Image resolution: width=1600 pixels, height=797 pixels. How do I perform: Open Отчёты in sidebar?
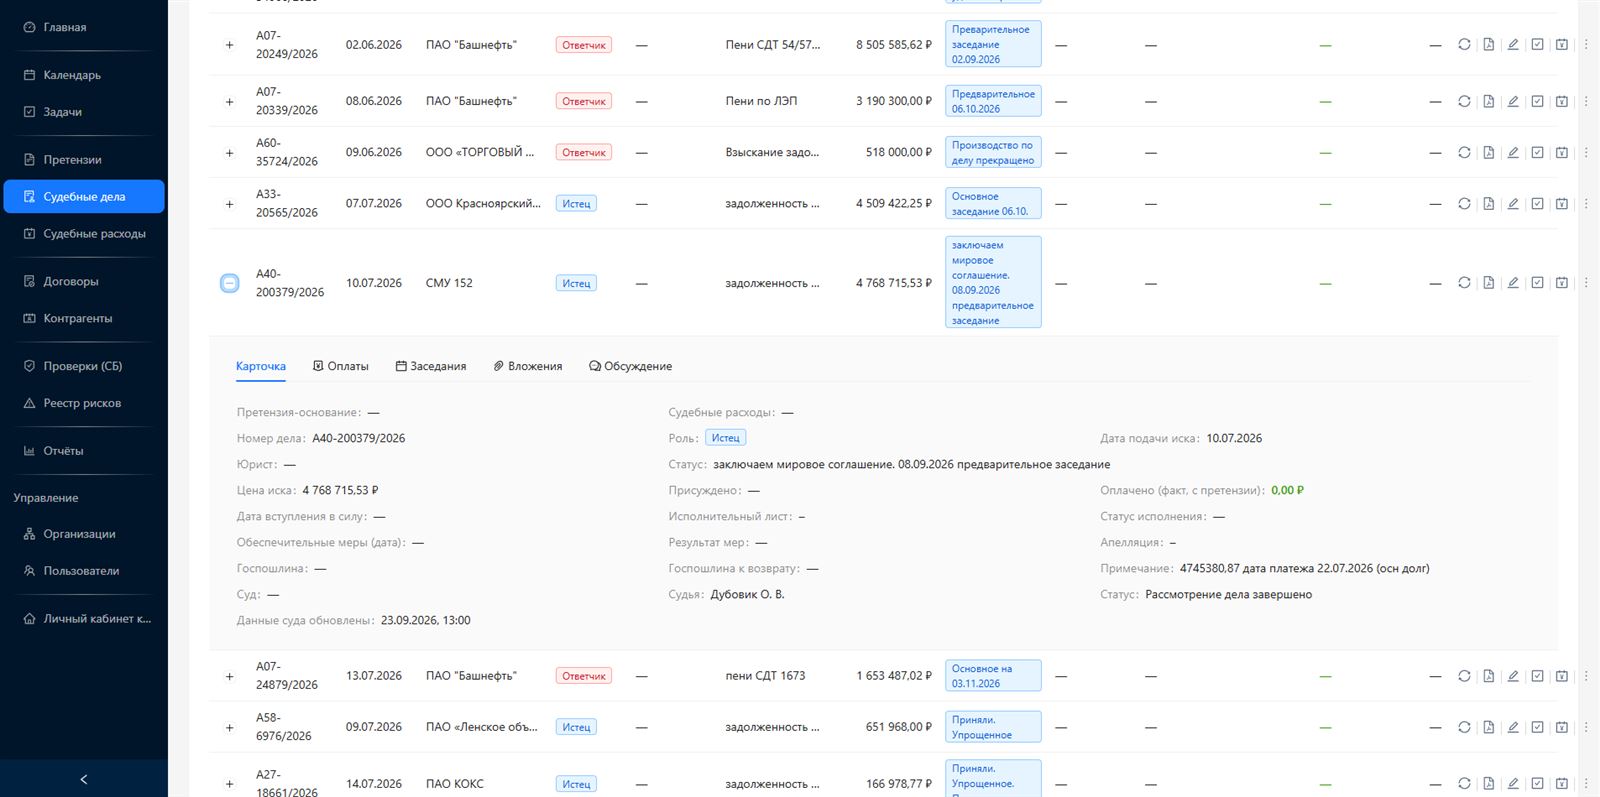click(x=84, y=451)
